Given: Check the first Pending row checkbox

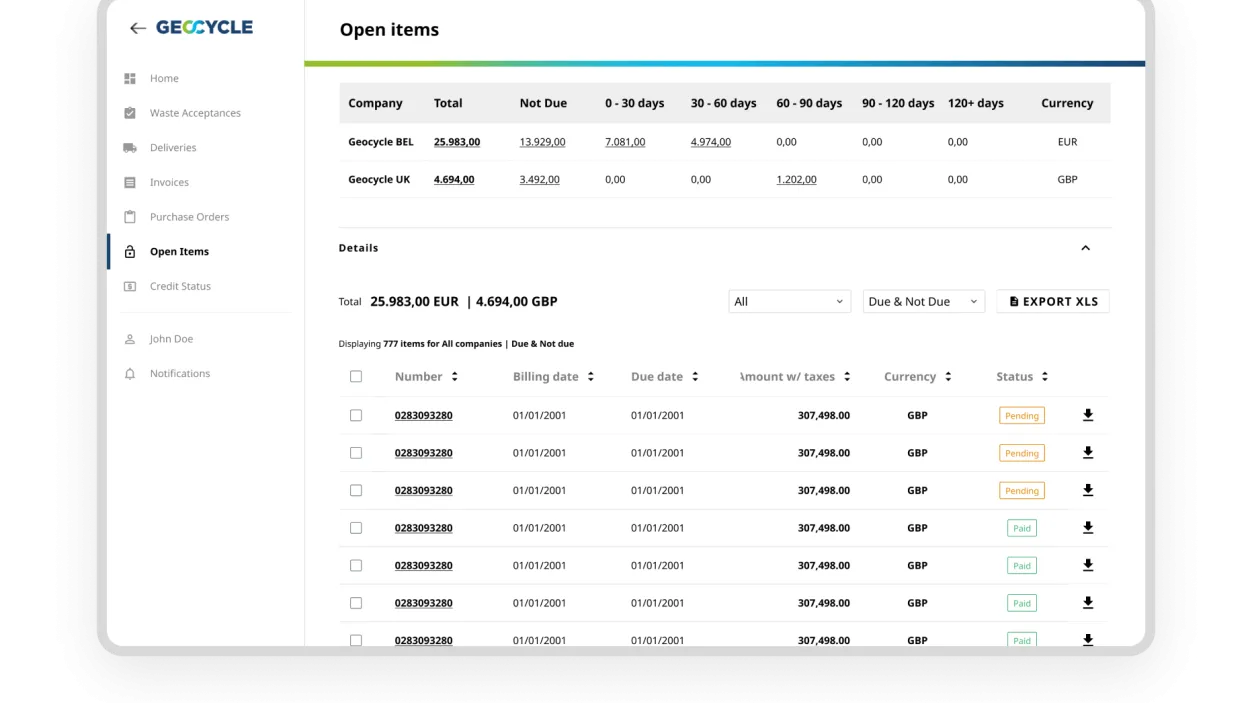Looking at the screenshot, I should coord(356,415).
